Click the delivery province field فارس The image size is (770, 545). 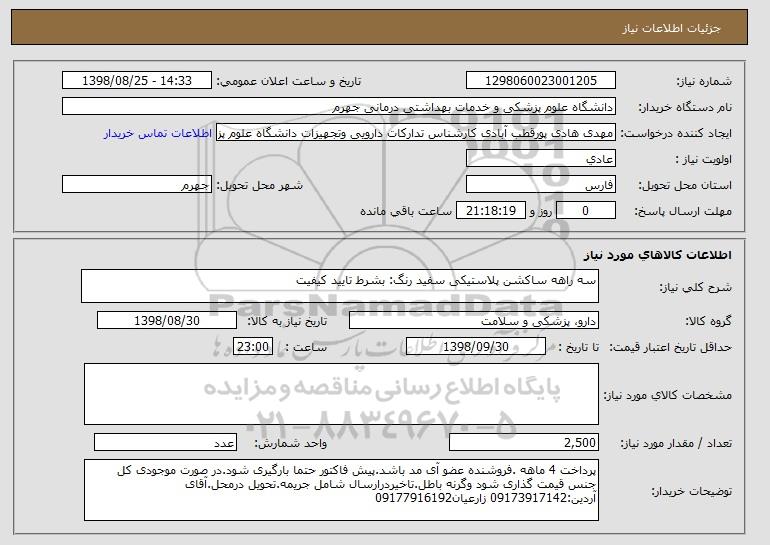[541, 185]
